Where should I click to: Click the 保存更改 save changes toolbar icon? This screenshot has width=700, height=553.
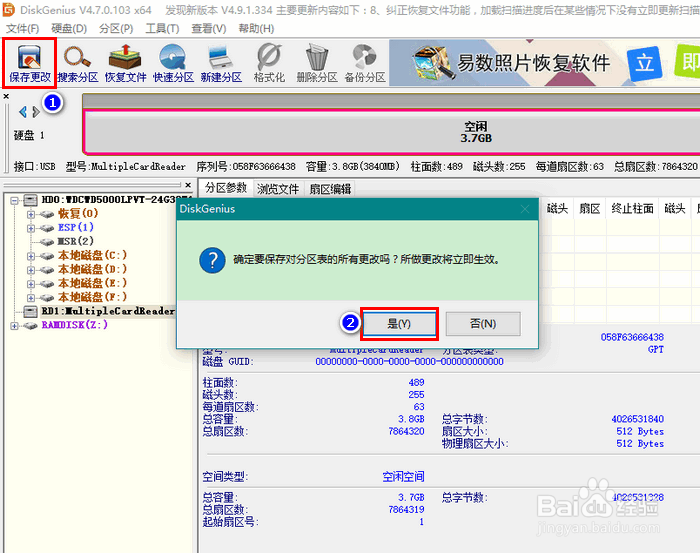[29, 62]
